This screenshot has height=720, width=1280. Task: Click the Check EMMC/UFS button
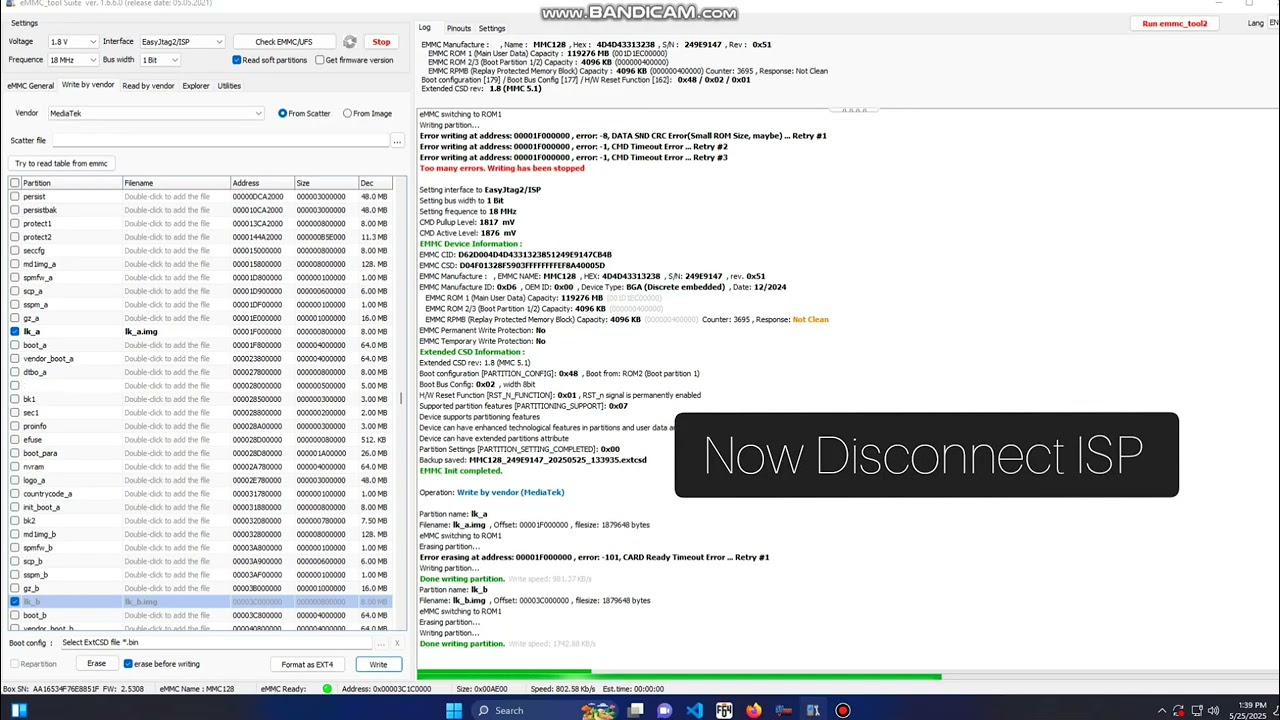tap(284, 42)
